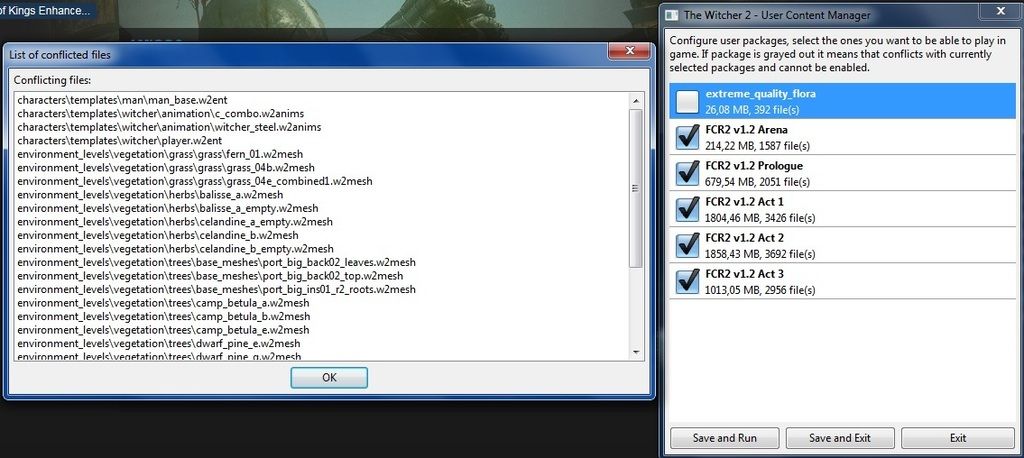Uncheck the FCR2 v1.2 Arena checkbox
The height and width of the screenshot is (458, 1024).
[687, 137]
